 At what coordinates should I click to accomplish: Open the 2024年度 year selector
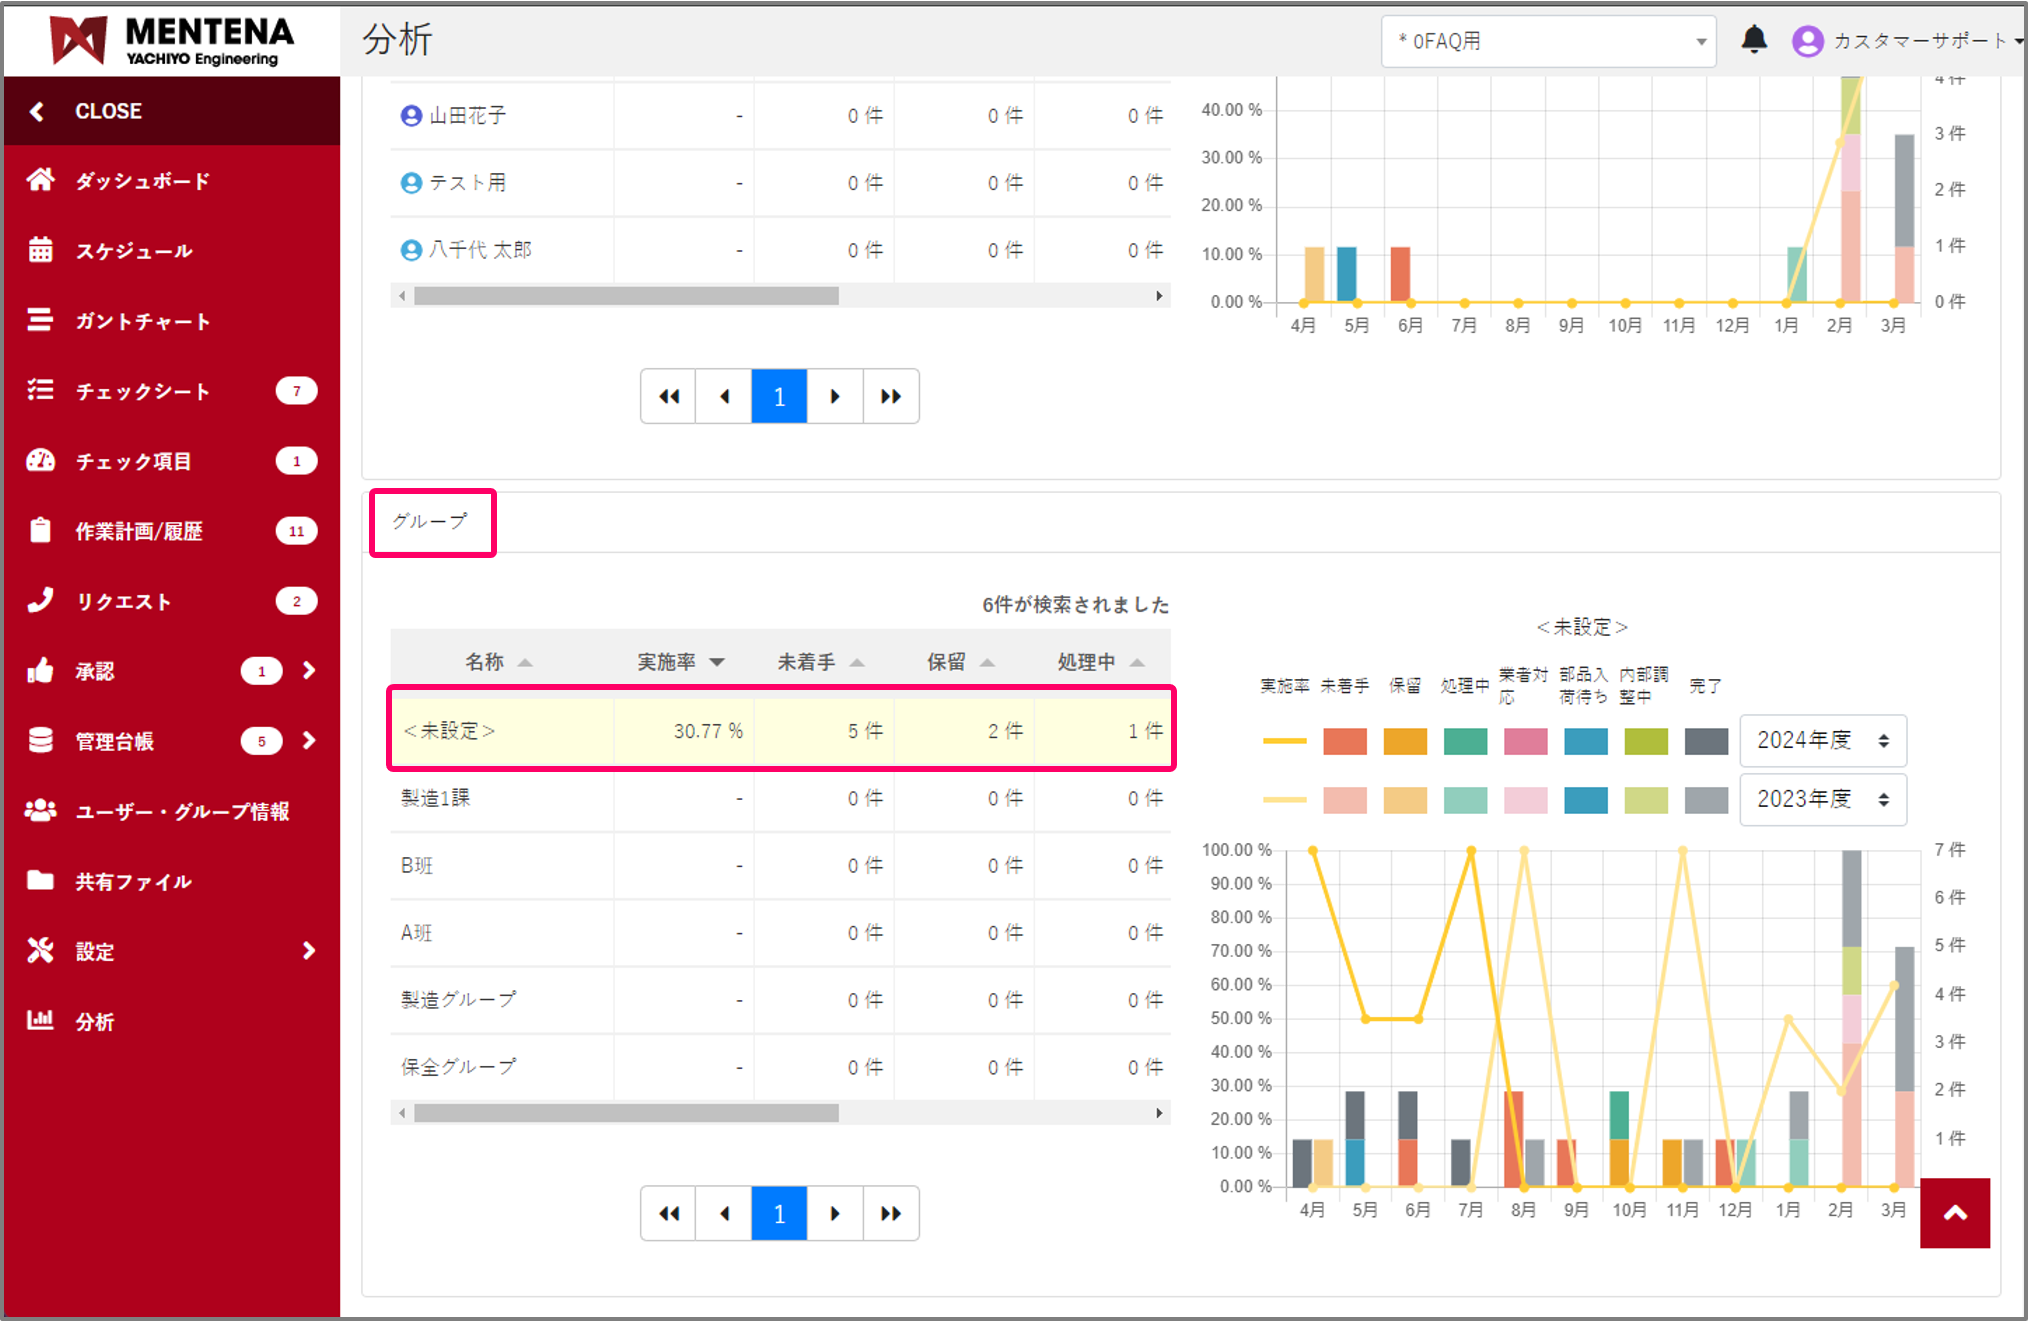pos(1822,741)
